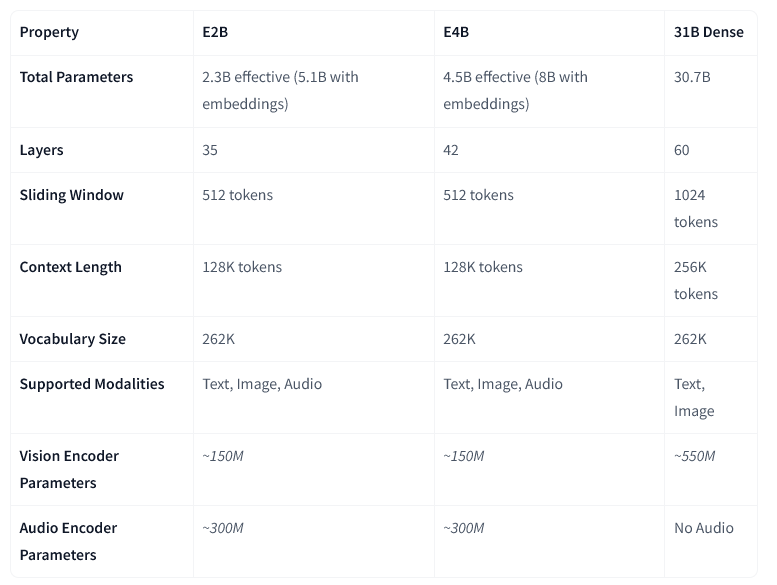777x585 pixels.
Task: Click the Property column header
Action: tap(49, 32)
